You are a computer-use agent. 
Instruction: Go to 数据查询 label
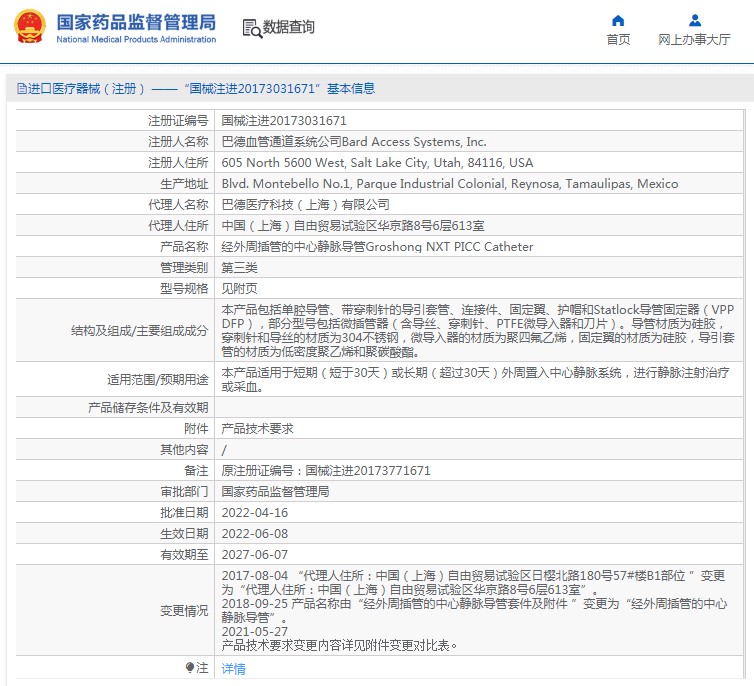tap(289, 28)
